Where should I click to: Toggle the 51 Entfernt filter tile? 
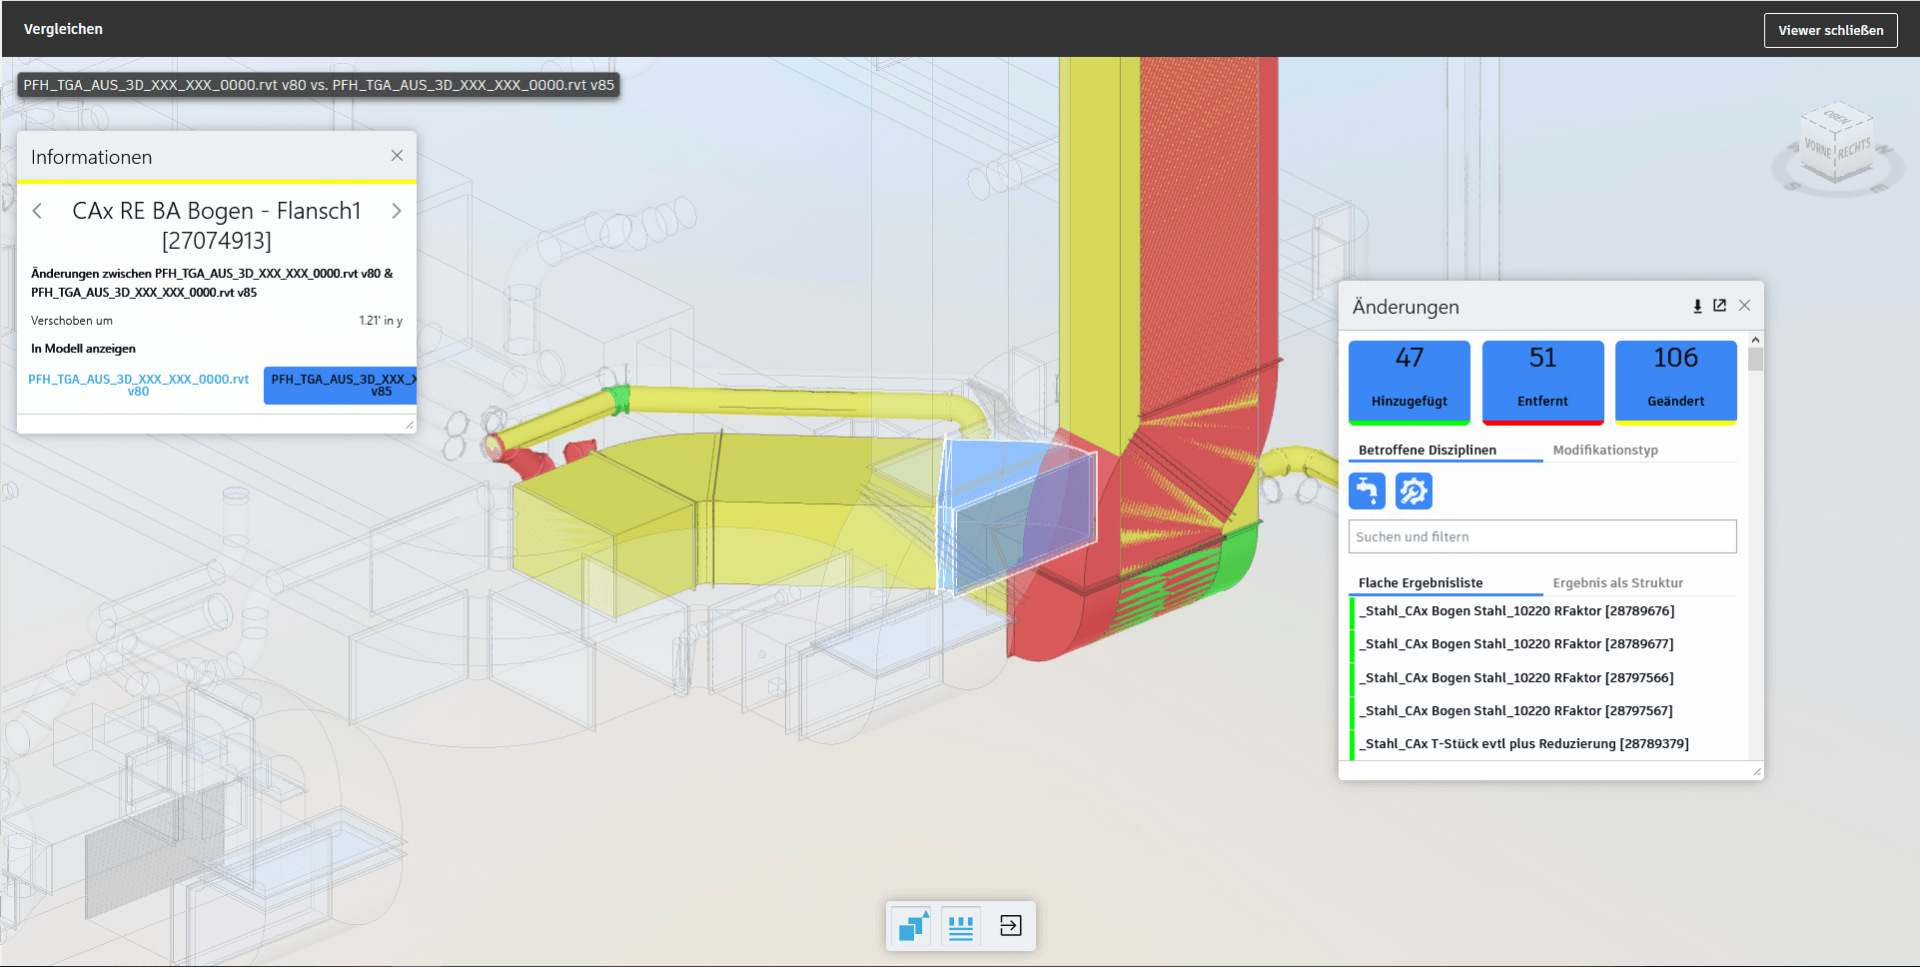point(1542,381)
